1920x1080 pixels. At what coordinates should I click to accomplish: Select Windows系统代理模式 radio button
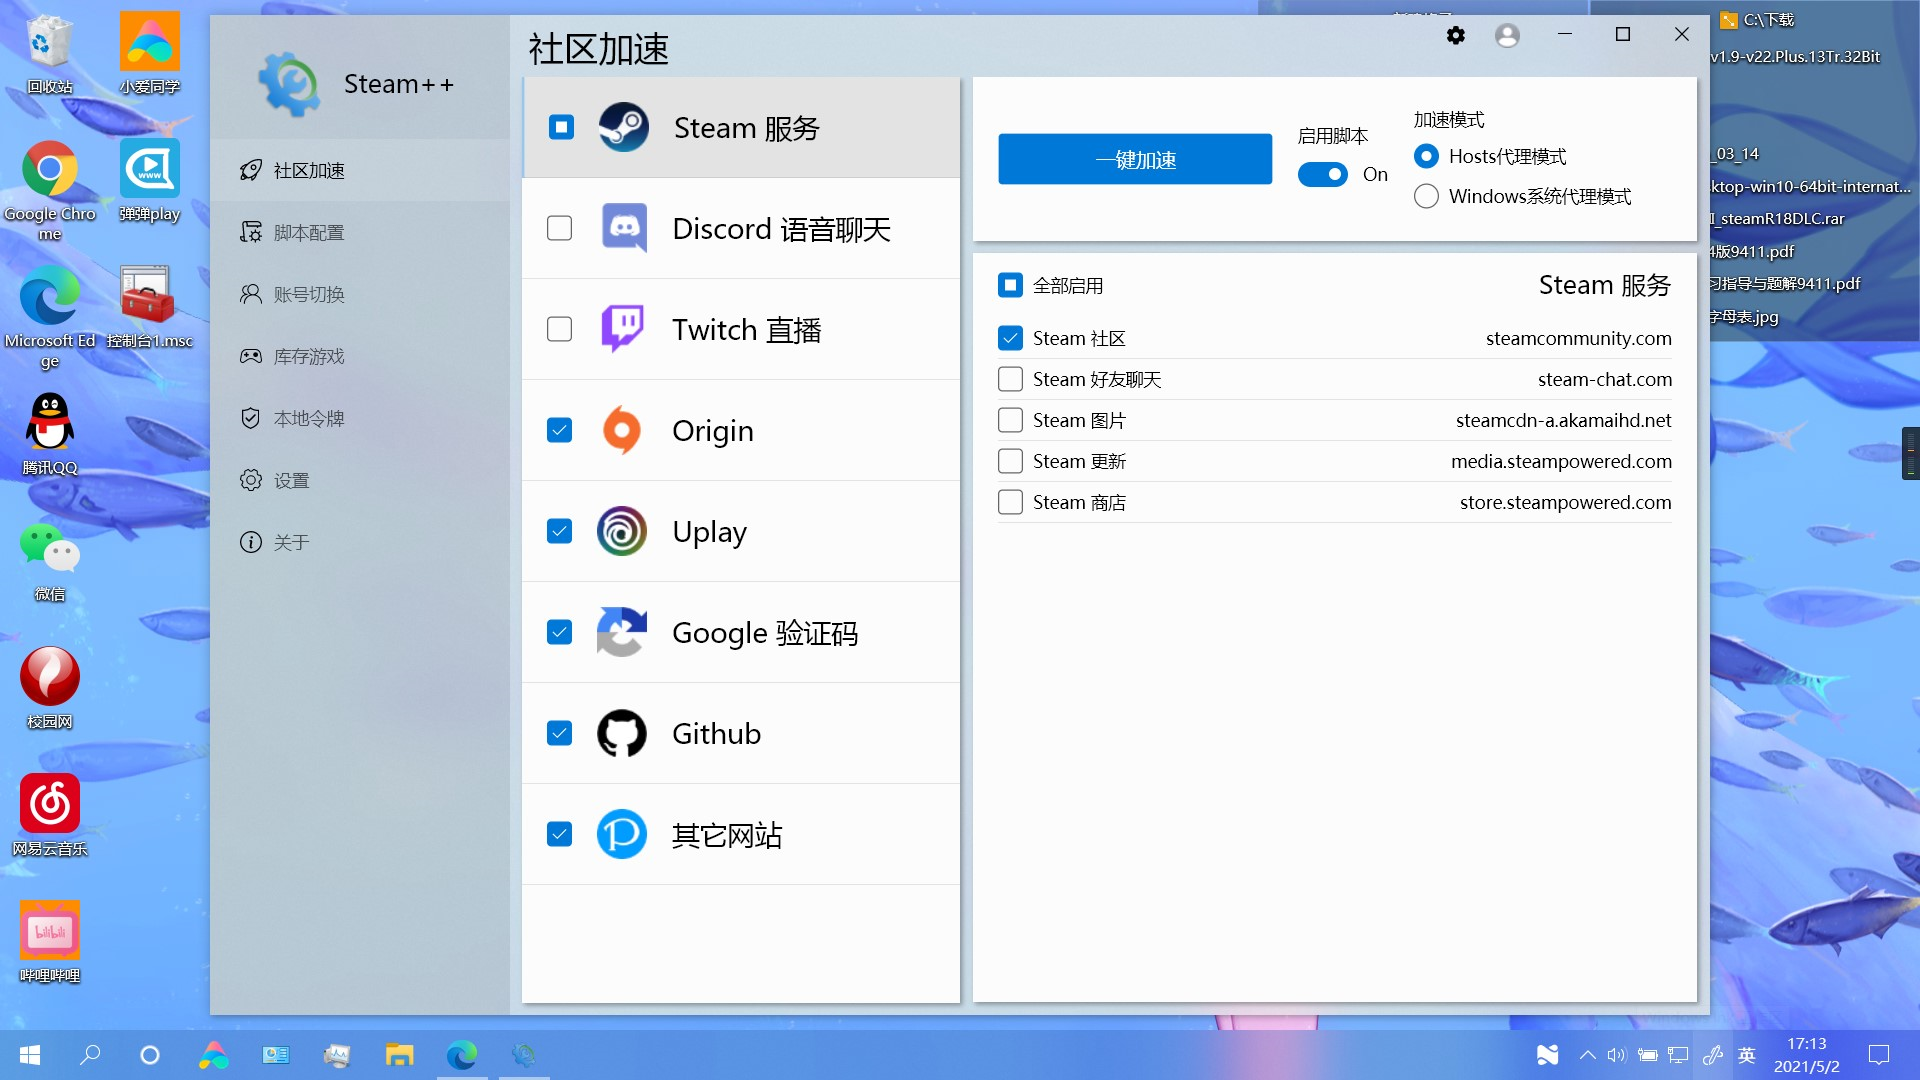pyautogui.click(x=1427, y=197)
